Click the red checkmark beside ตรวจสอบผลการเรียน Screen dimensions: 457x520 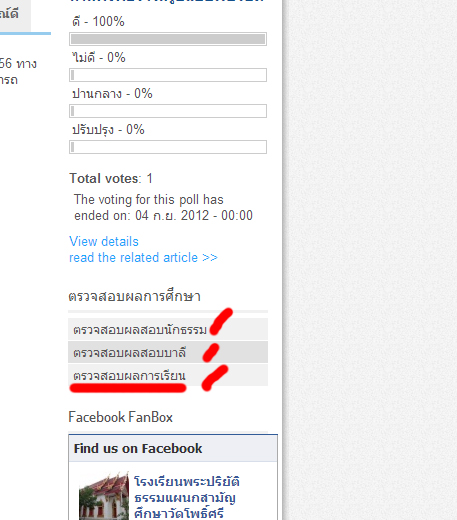click(x=215, y=378)
